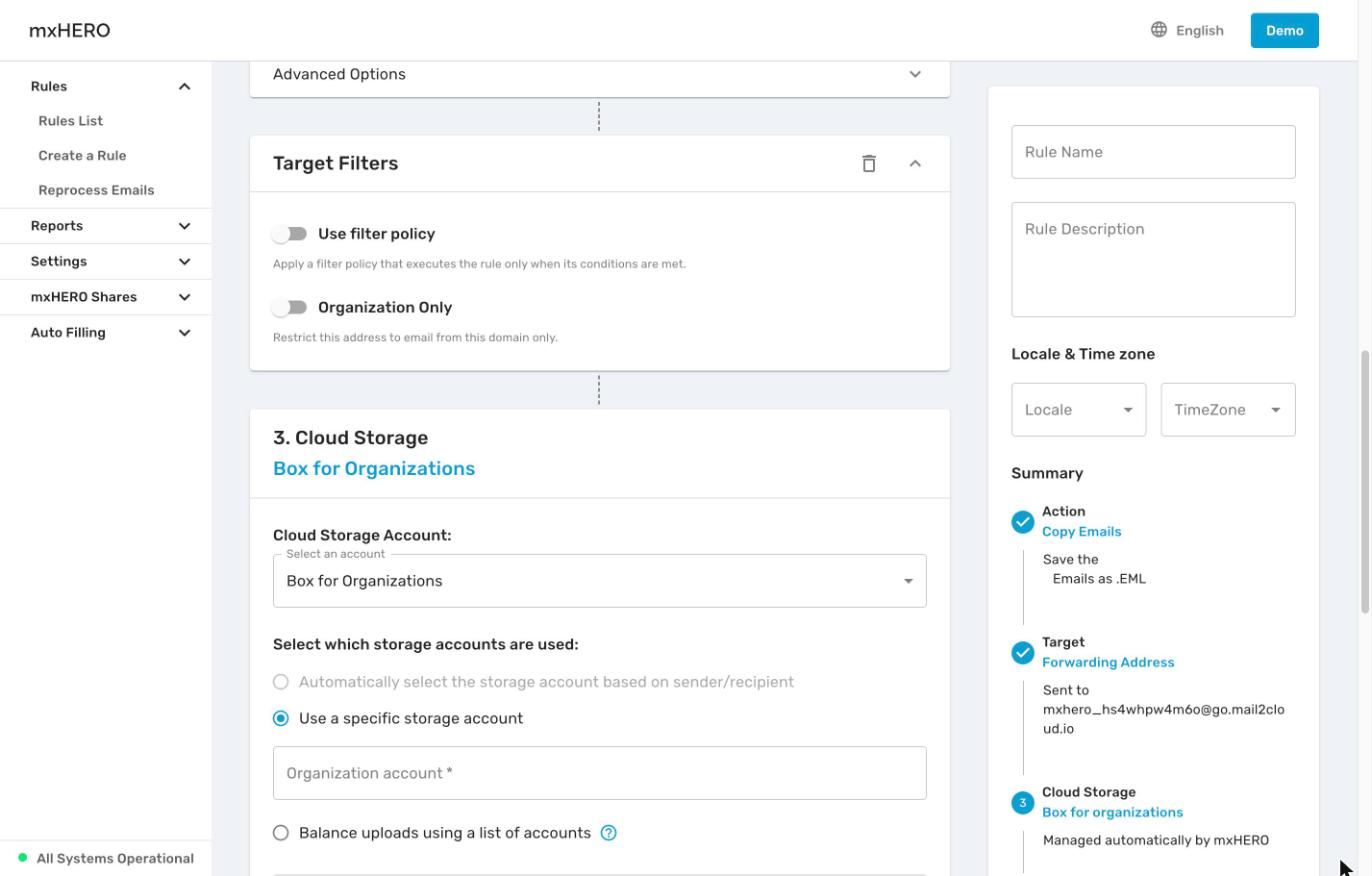
Task: Delete the Target Filters section via trash icon
Action: (x=869, y=164)
